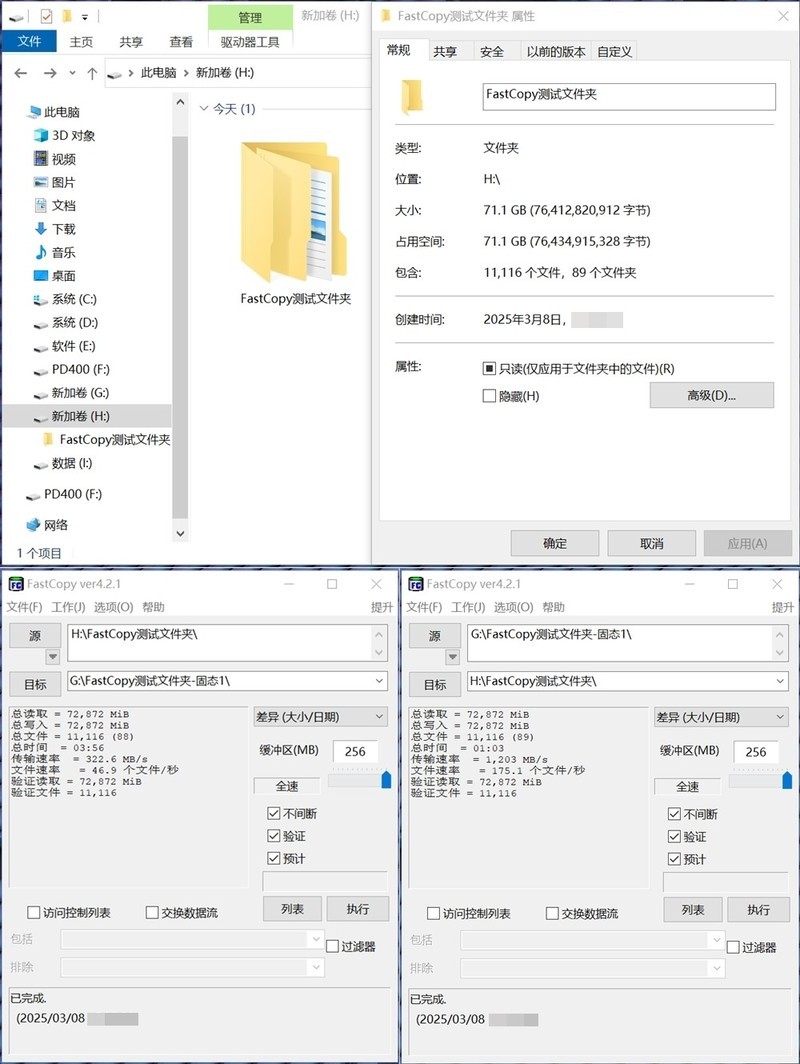This screenshot has width=800, height=1064.
Task: Adjust the 全速 speed slider in FastCopy
Action: click(383, 780)
